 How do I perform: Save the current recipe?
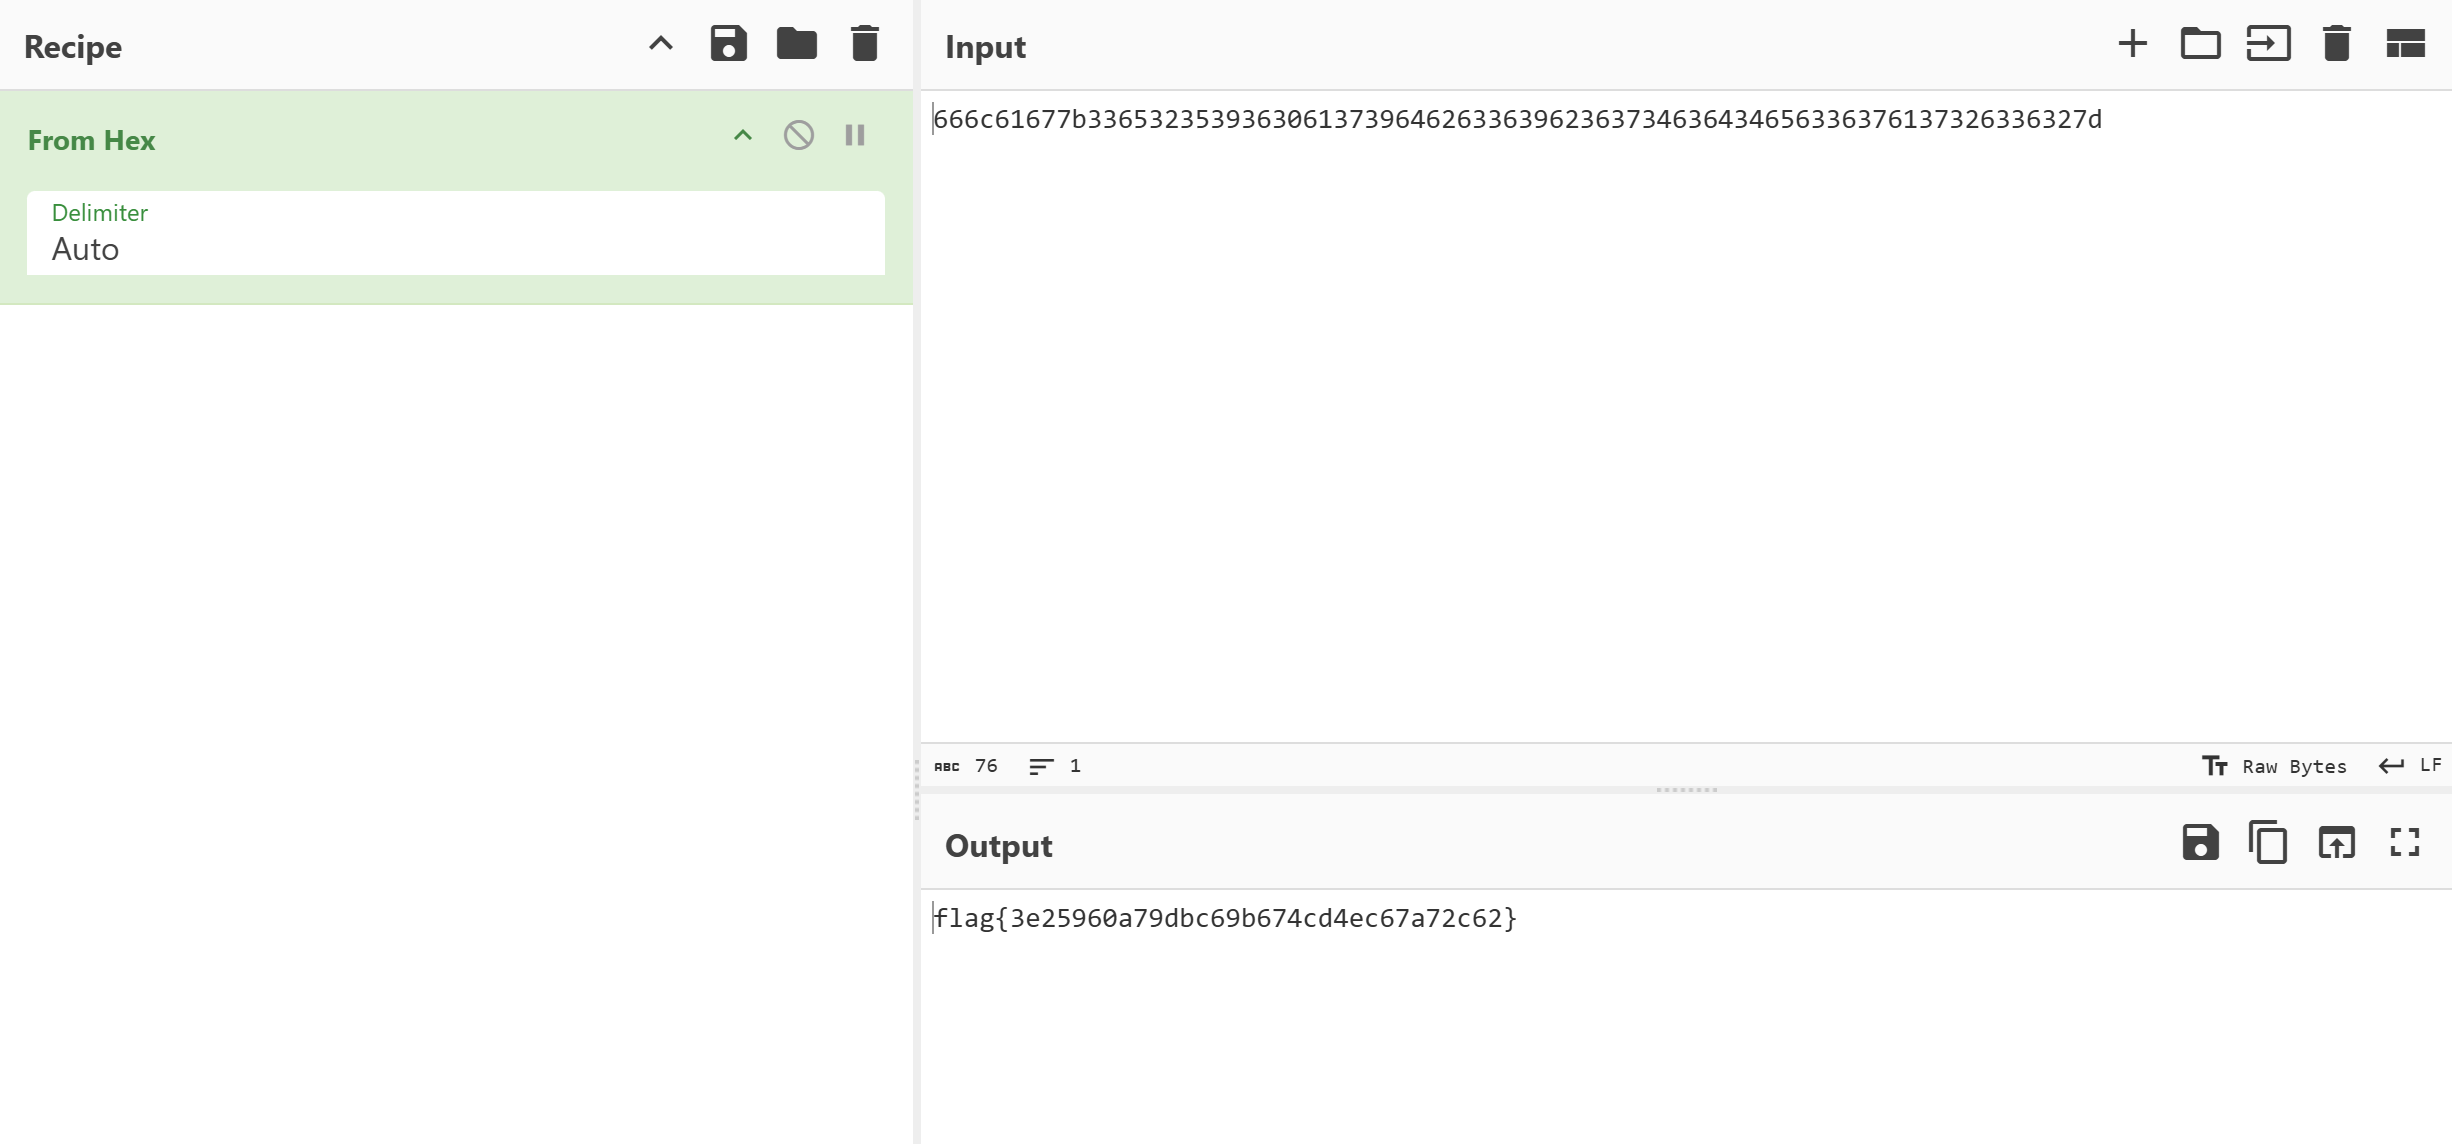[728, 44]
